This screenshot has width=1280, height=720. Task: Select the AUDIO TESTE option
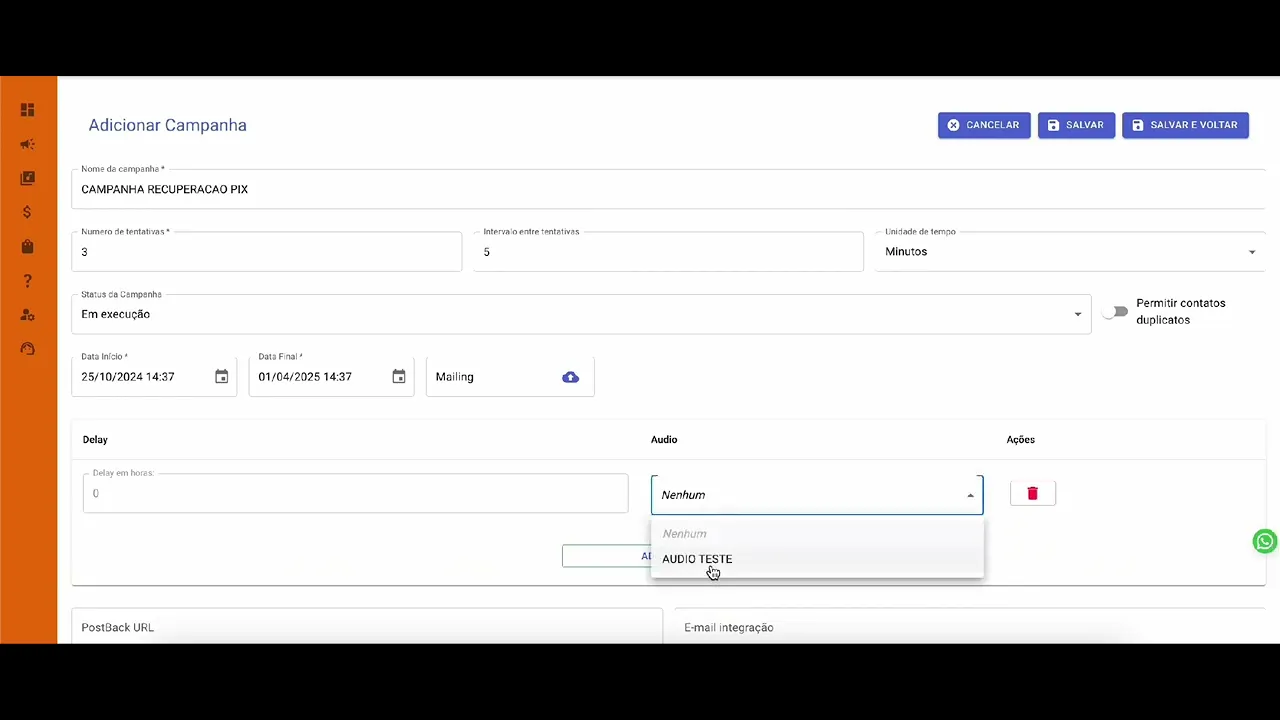pyautogui.click(x=817, y=559)
